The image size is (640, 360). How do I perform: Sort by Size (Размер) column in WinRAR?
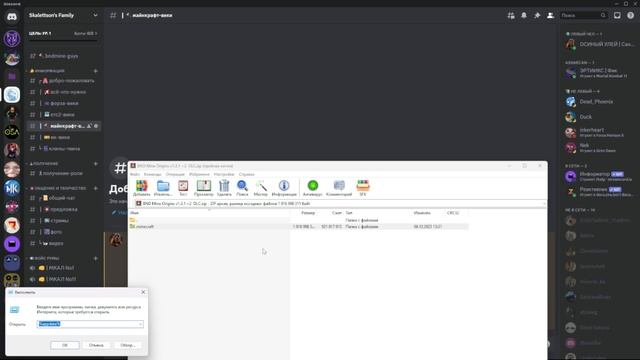303,213
